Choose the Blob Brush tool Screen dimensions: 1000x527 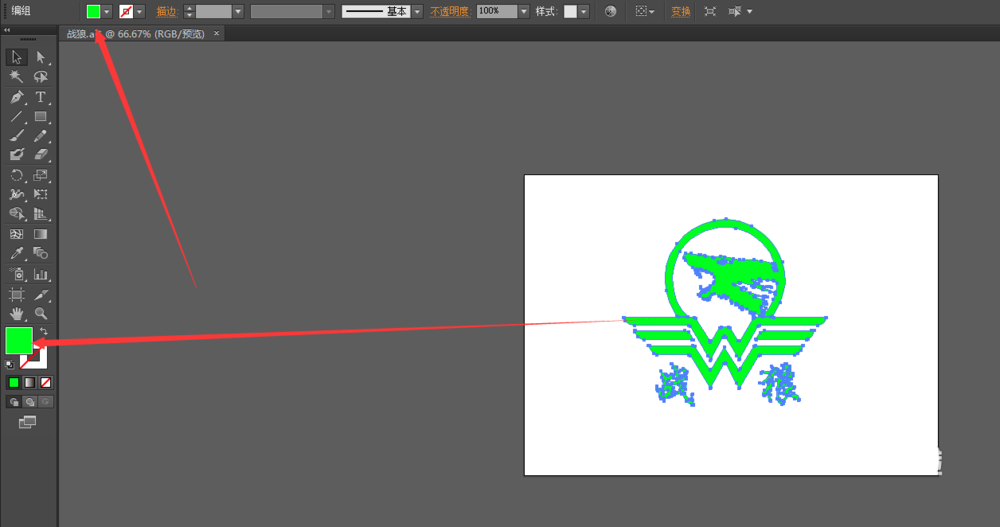16,155
